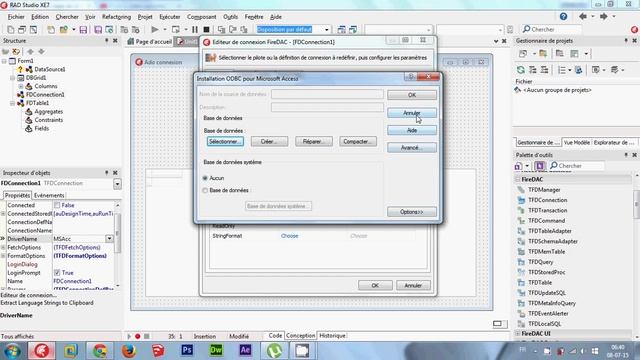Click the Options>> button
This screenshot has height=360, width=640.
[x=411, y=212]
